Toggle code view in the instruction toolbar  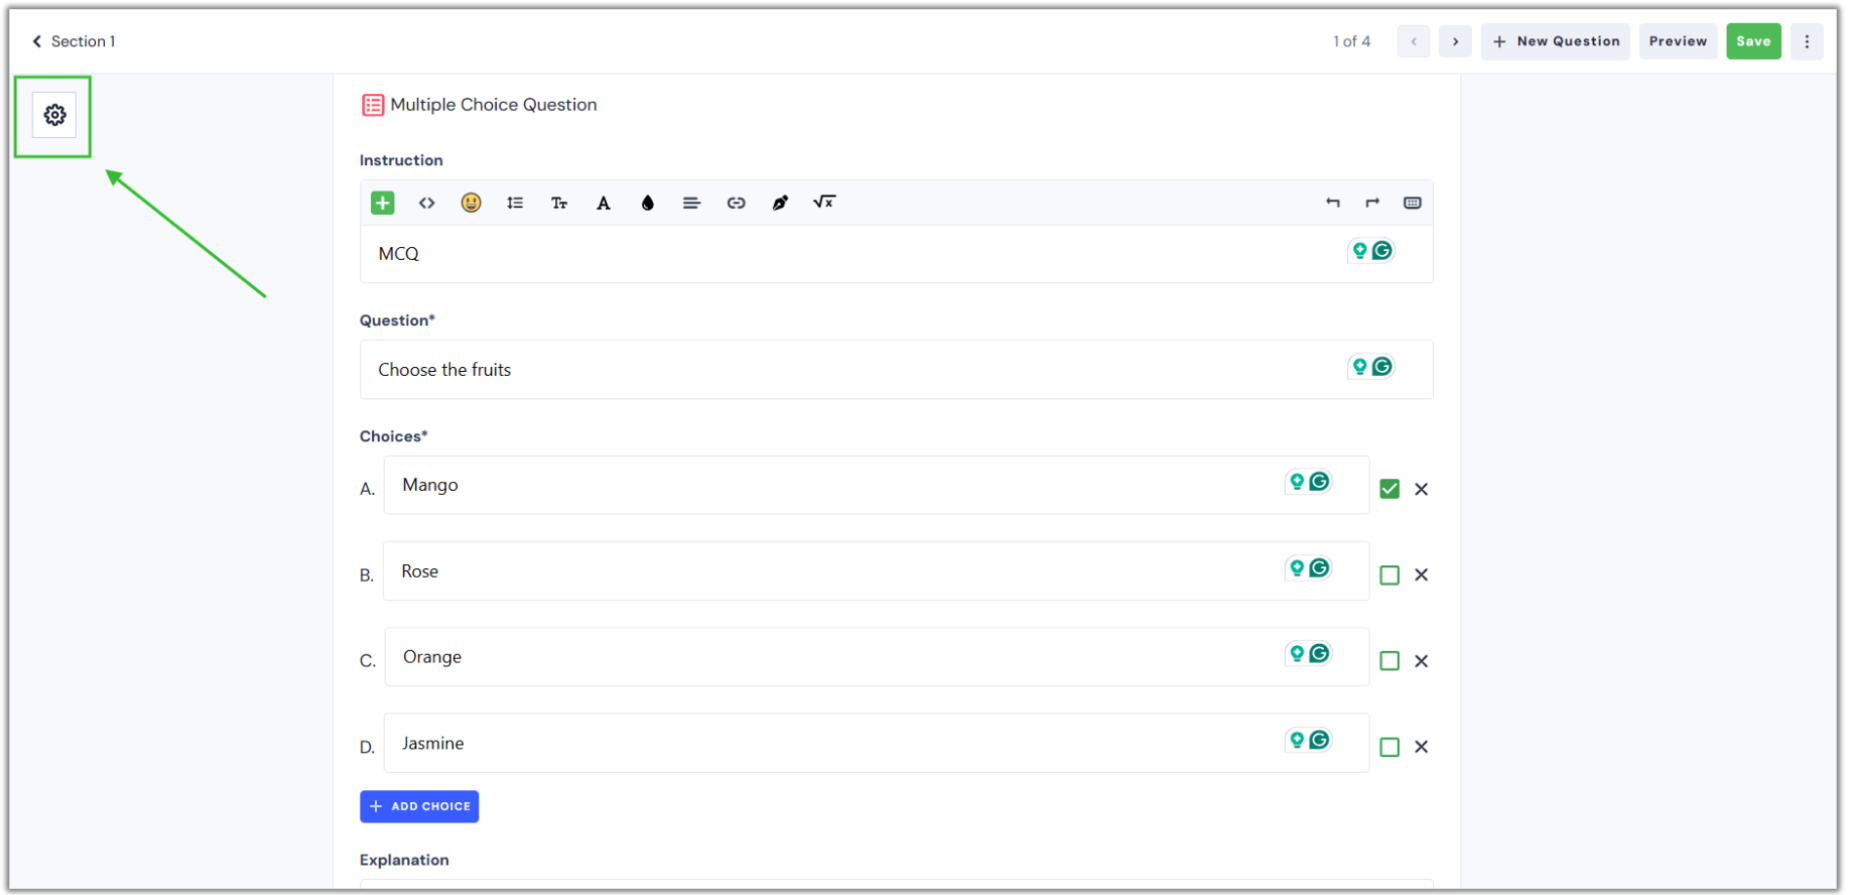click(427, 203)
